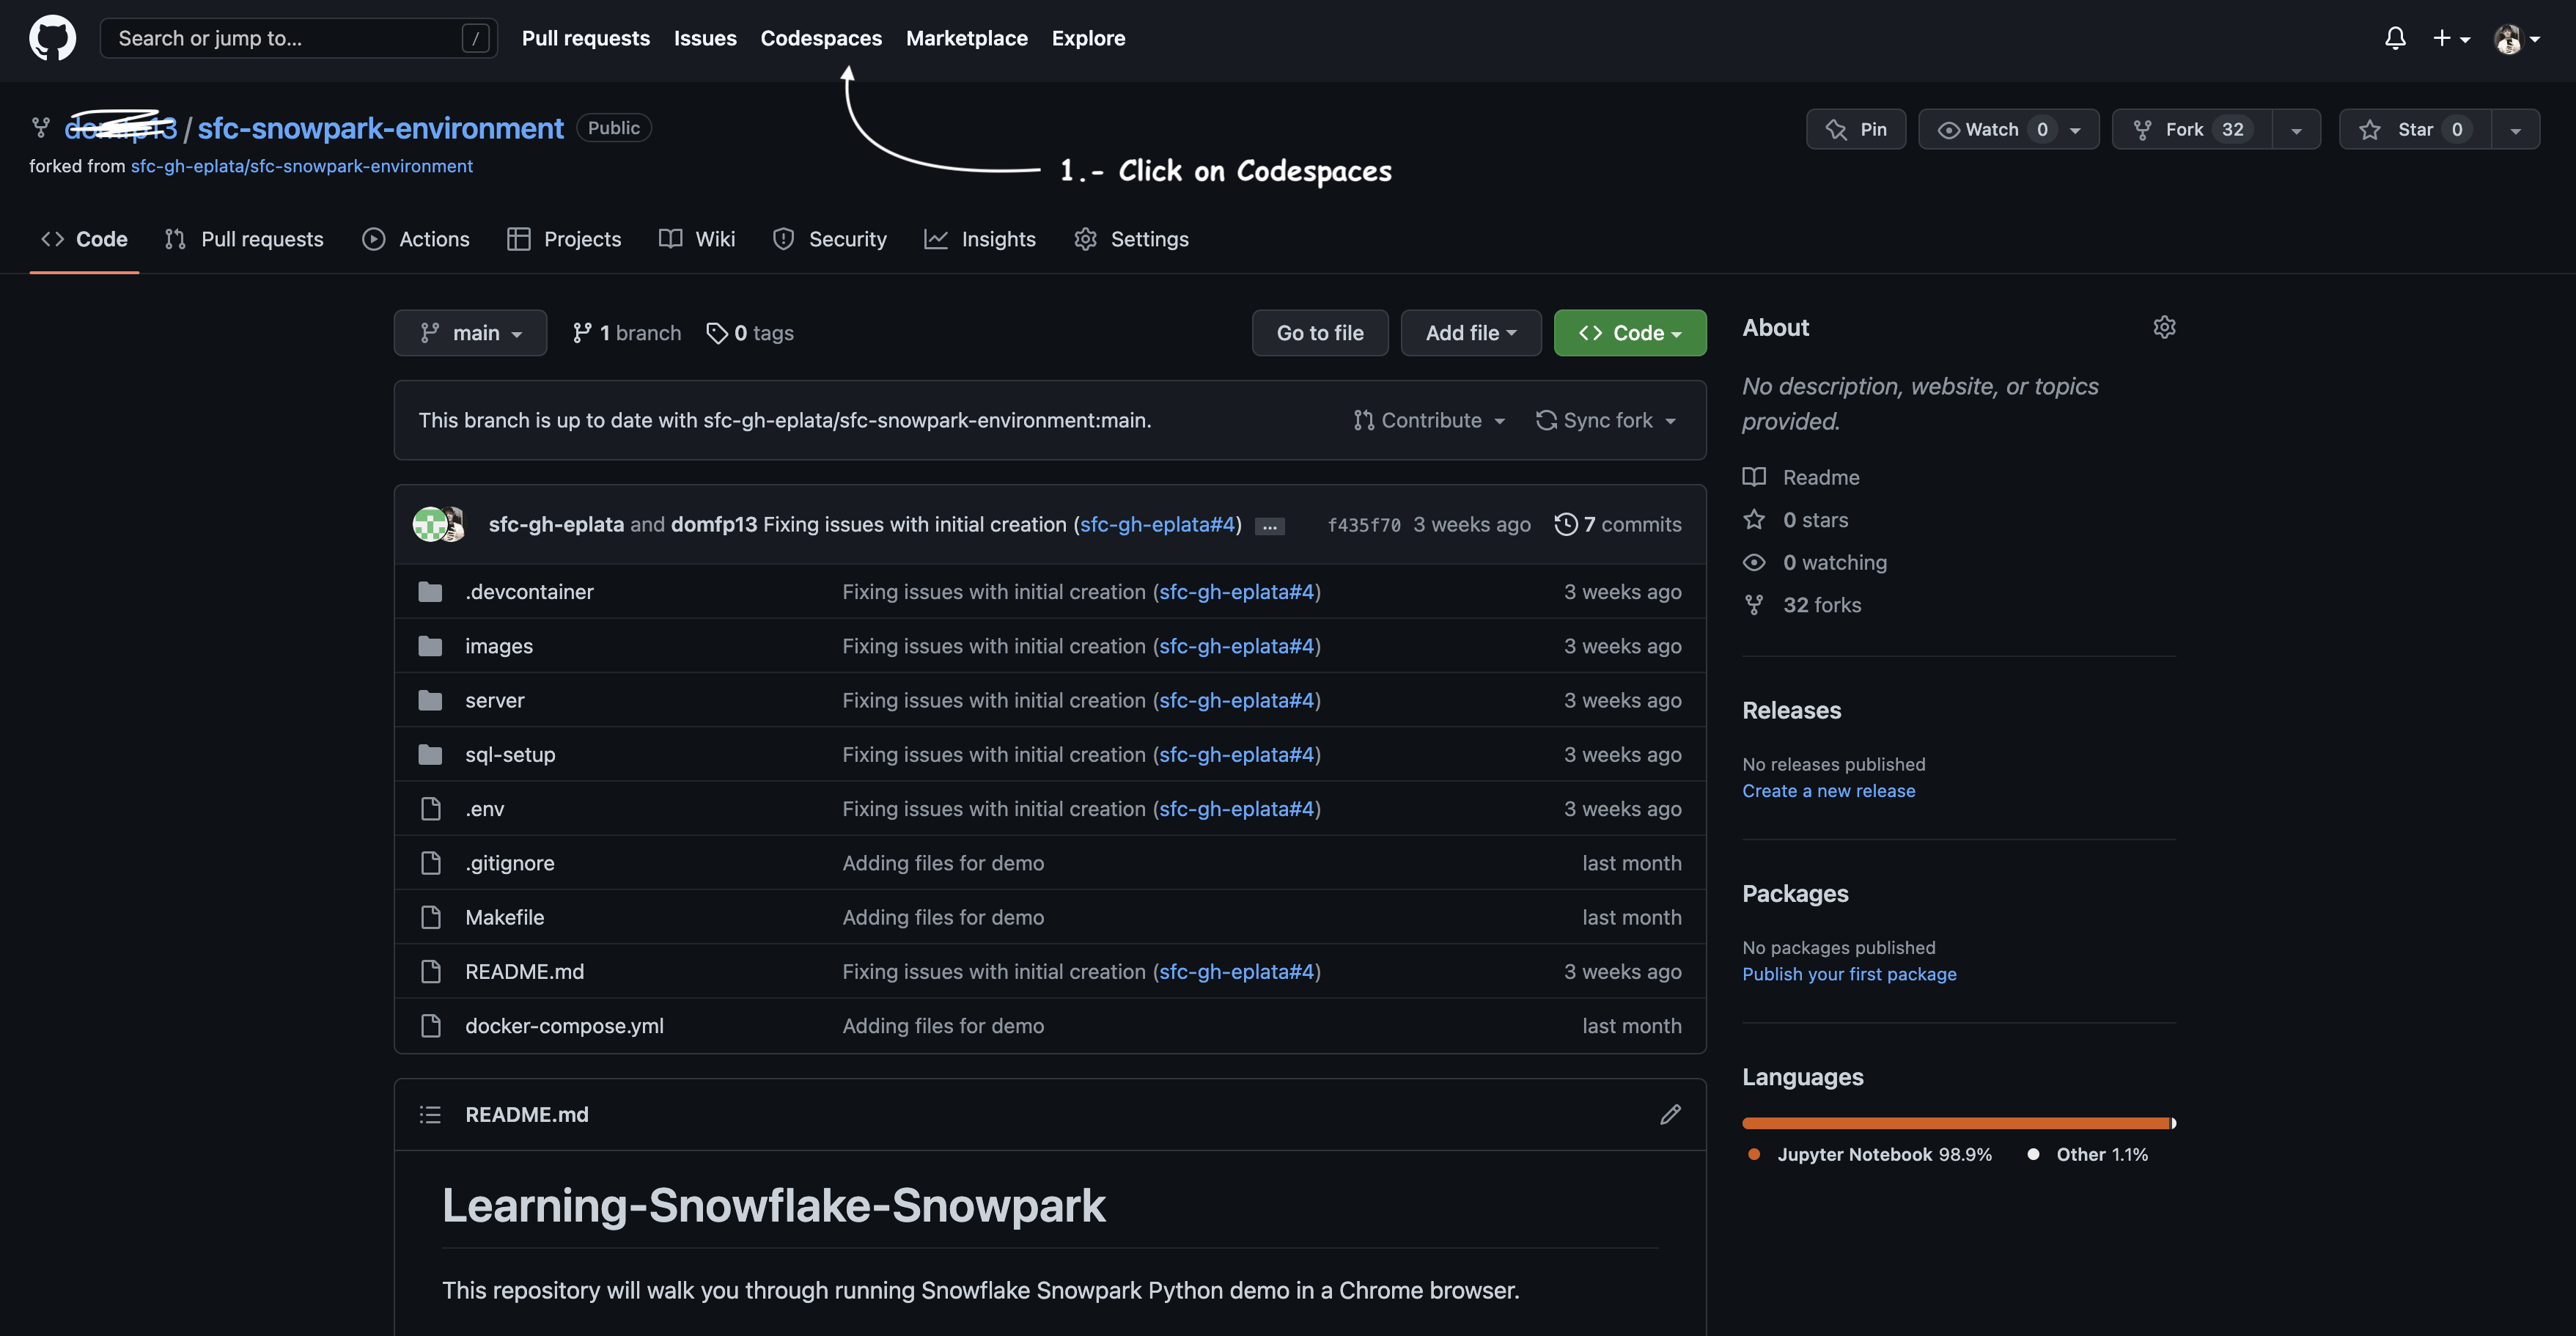The image size is (2576, 1336).
Task: Click Codespaces in the top navigation
Action: tap(821, 38)
